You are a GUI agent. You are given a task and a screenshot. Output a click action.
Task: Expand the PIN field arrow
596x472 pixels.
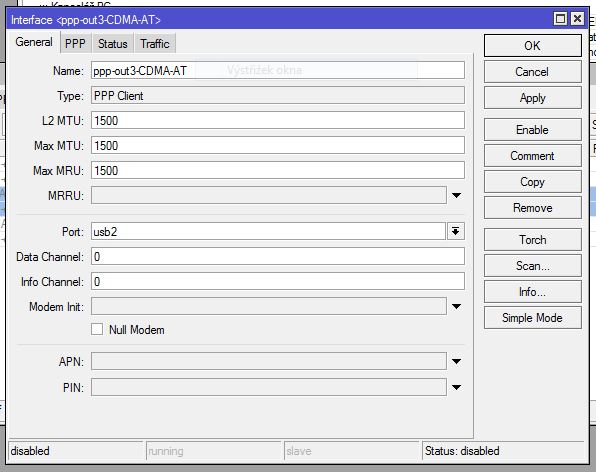pyautogui.click(x=456, y=387)
